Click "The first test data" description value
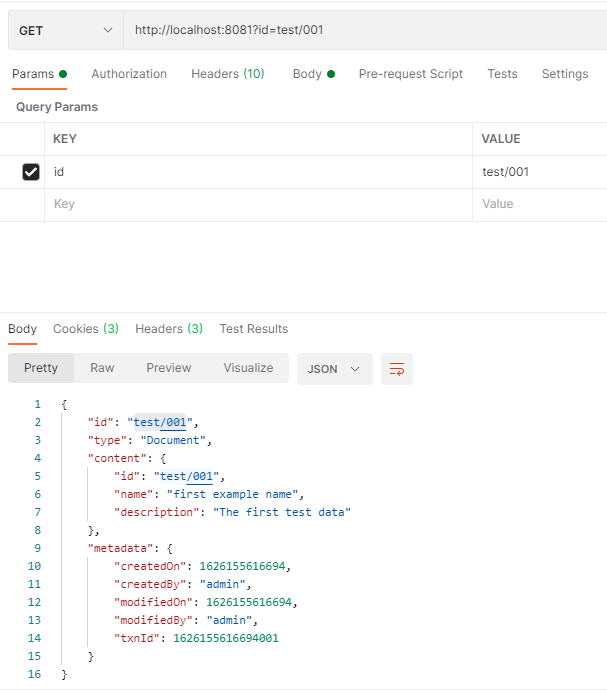Viewport: 607px width, 693px height. tap(282, 512)
